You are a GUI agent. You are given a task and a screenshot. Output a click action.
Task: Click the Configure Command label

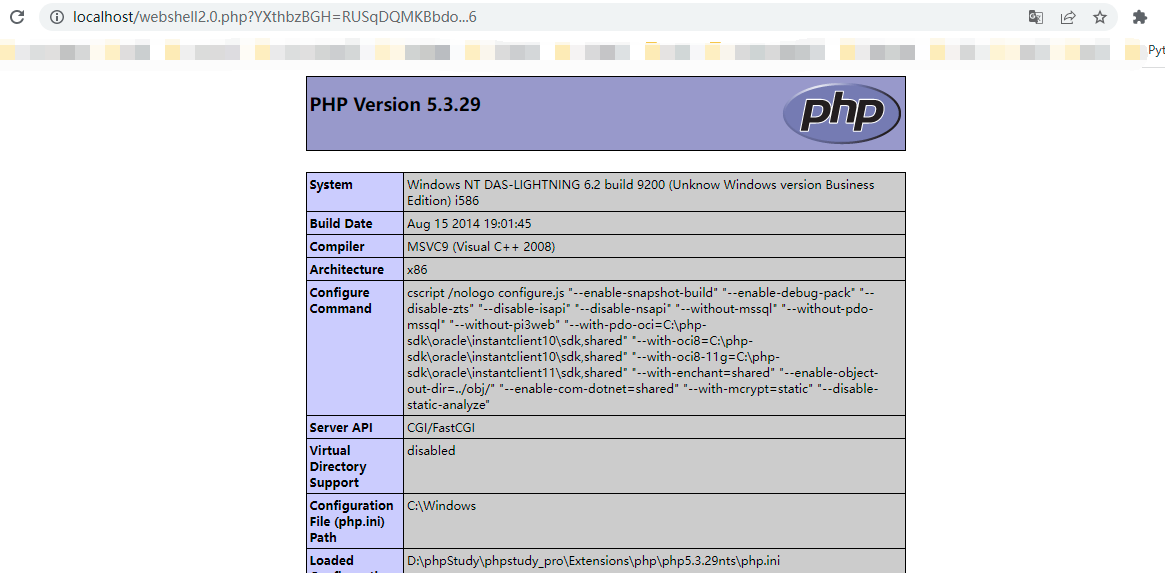tap(340, 300)
